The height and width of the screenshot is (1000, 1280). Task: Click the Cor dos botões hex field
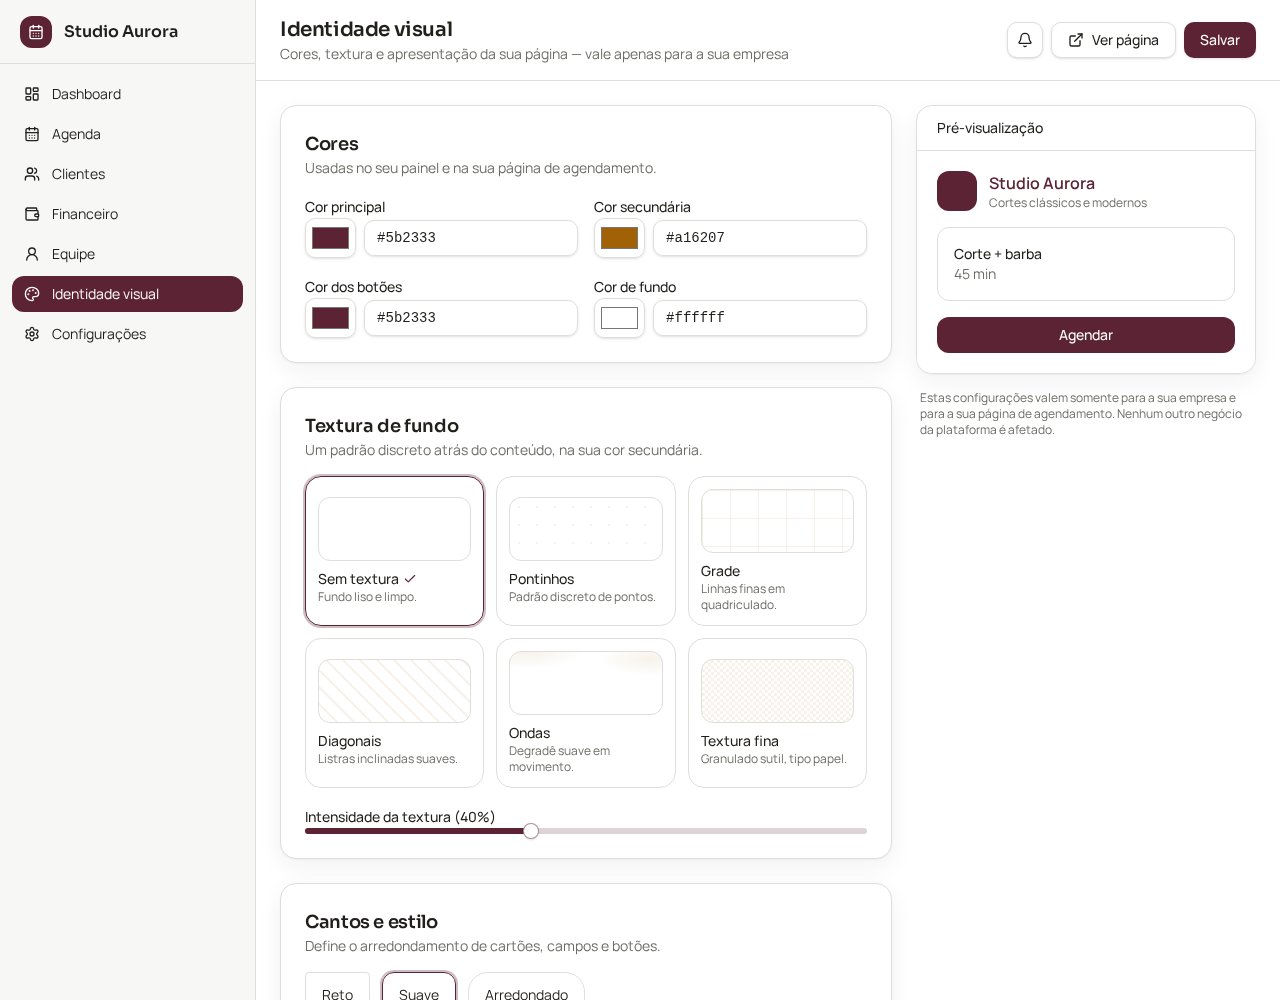pyautogui.click(x=471, y=318)
